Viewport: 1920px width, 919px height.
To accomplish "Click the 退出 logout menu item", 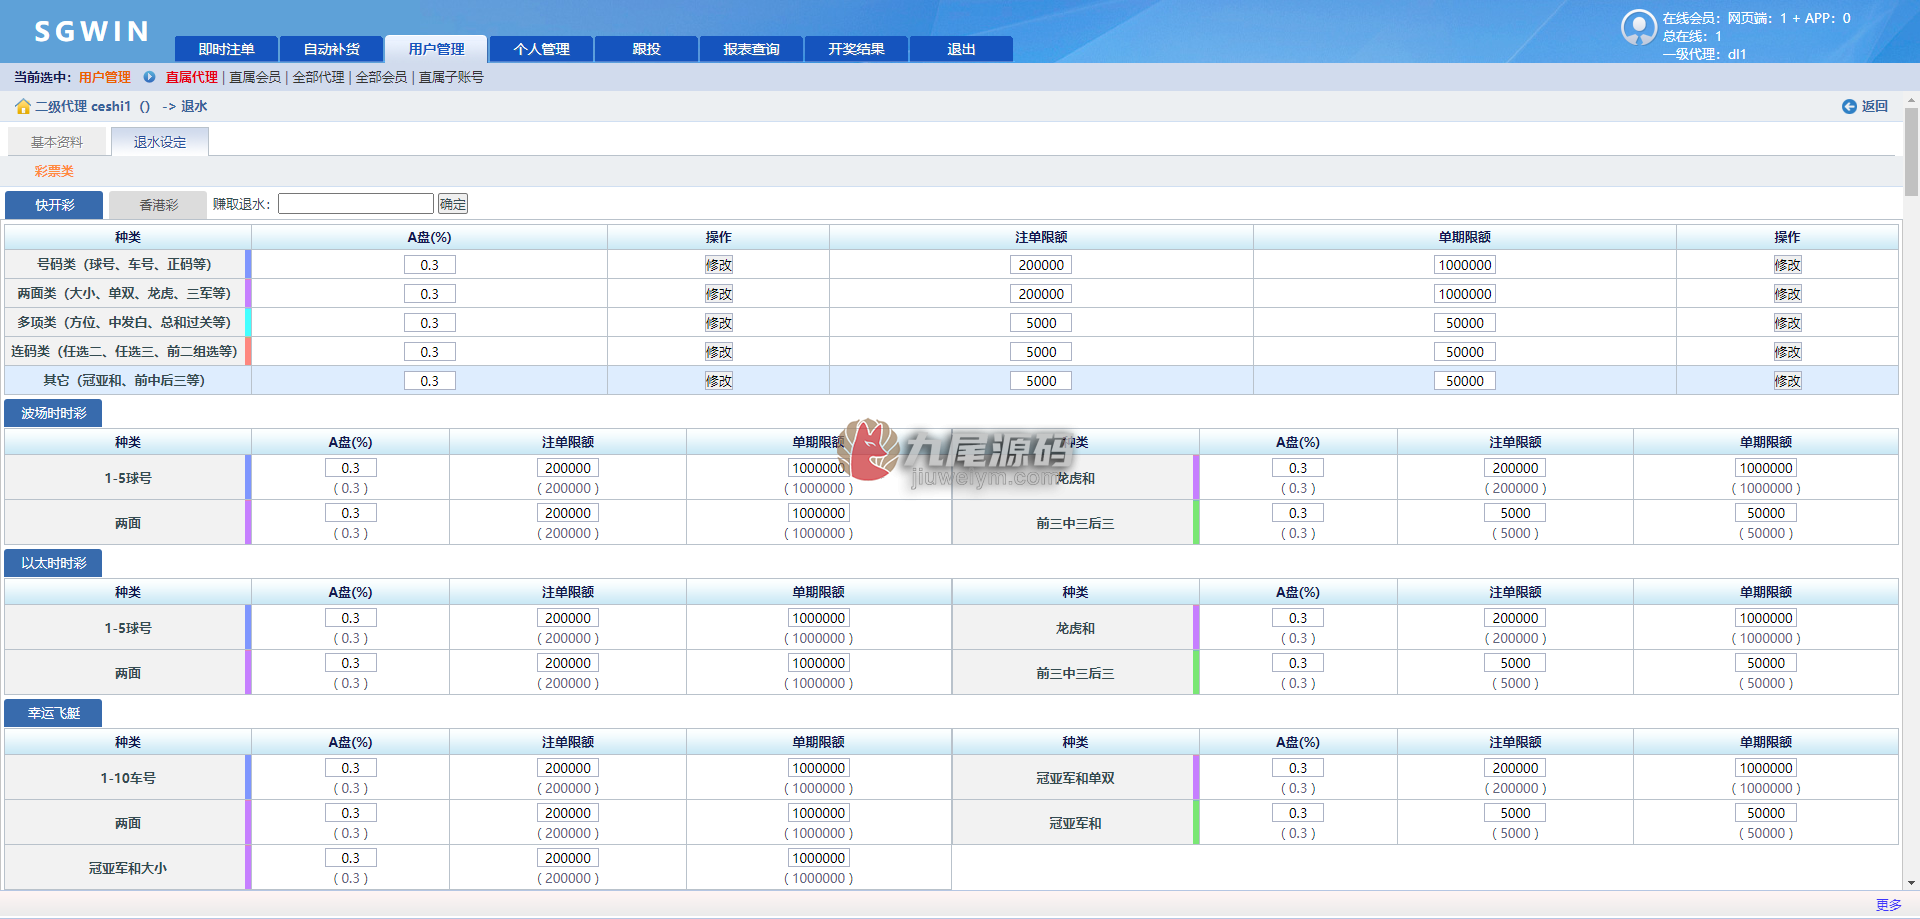I will pyautogui.click(x=961, y=49).
